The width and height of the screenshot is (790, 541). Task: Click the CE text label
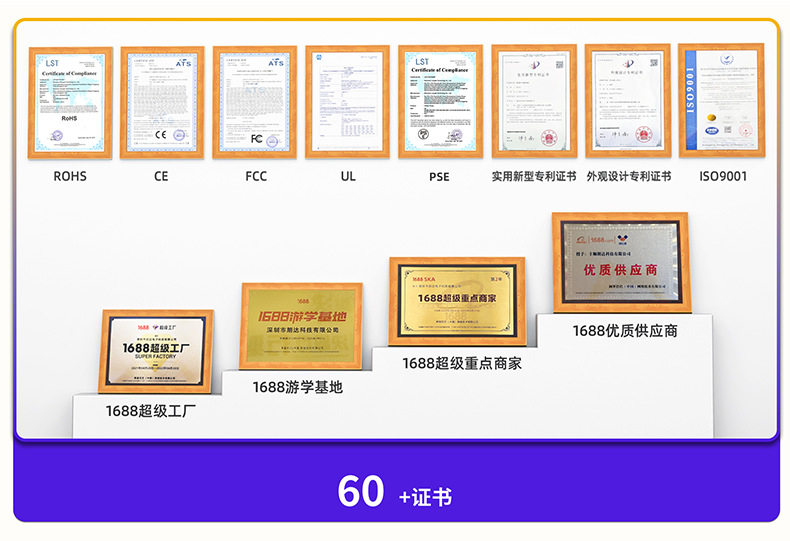[161, 176]
